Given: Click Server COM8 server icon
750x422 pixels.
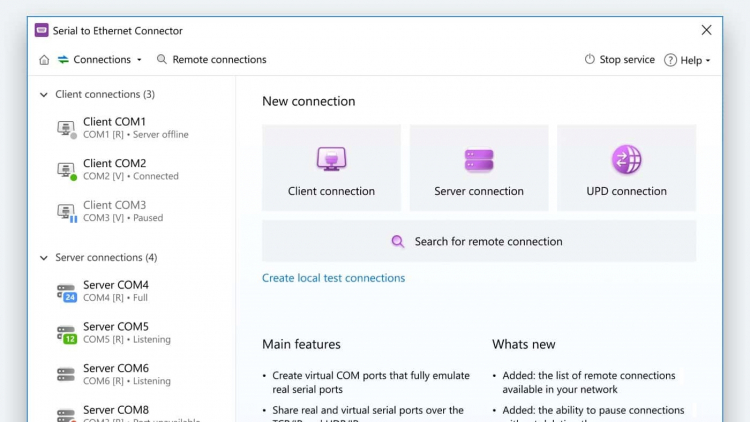Looking at the screenshot, I should pos(66,415).
